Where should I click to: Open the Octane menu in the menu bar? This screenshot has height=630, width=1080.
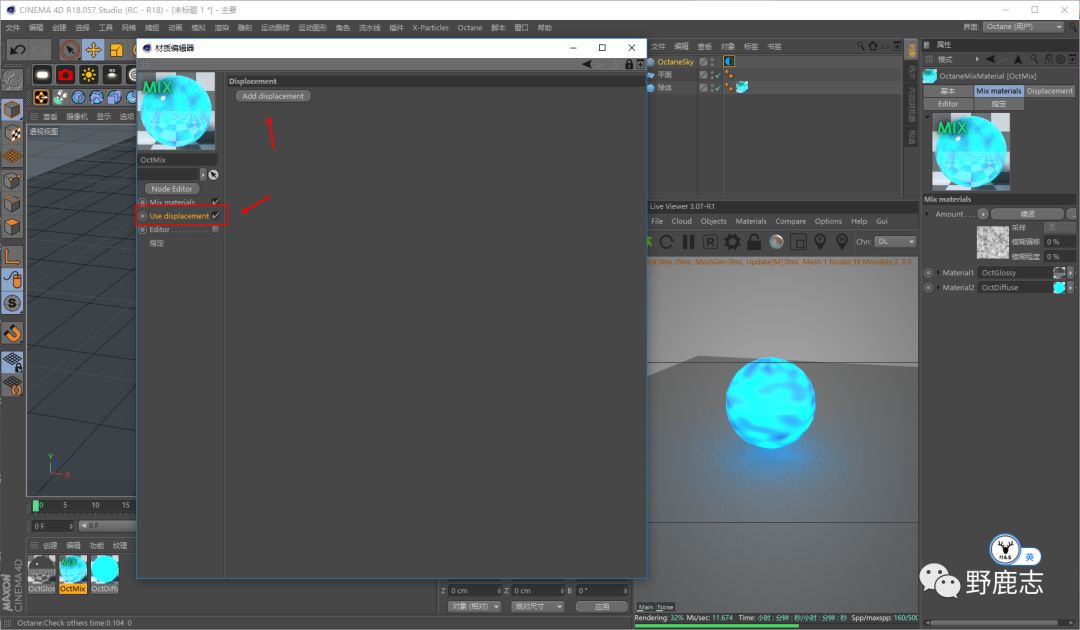pyautogui.click(x=469, y=28)
